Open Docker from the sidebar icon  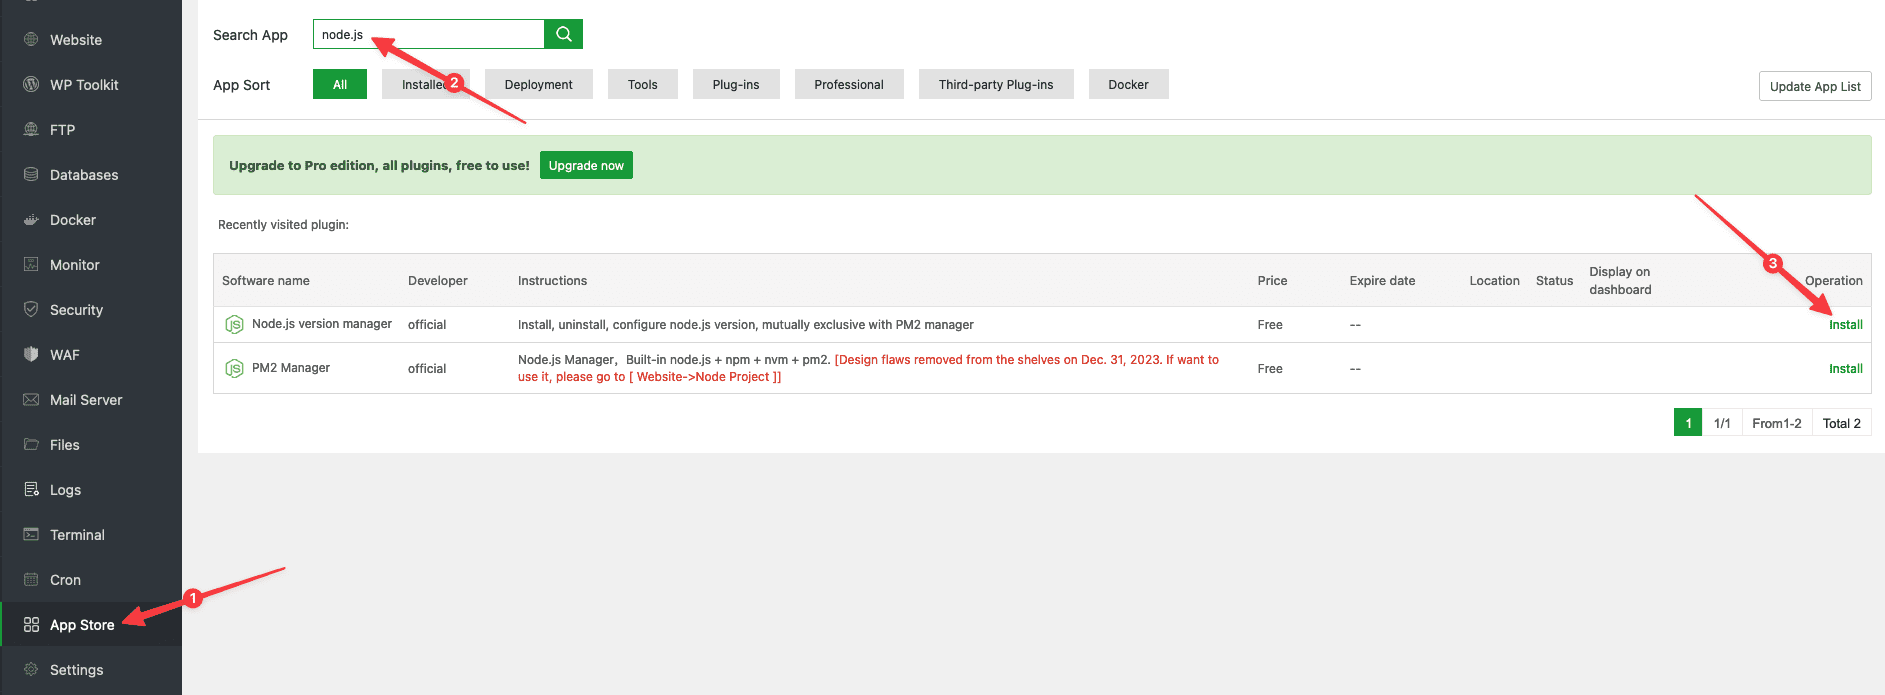tap(31, 220)
